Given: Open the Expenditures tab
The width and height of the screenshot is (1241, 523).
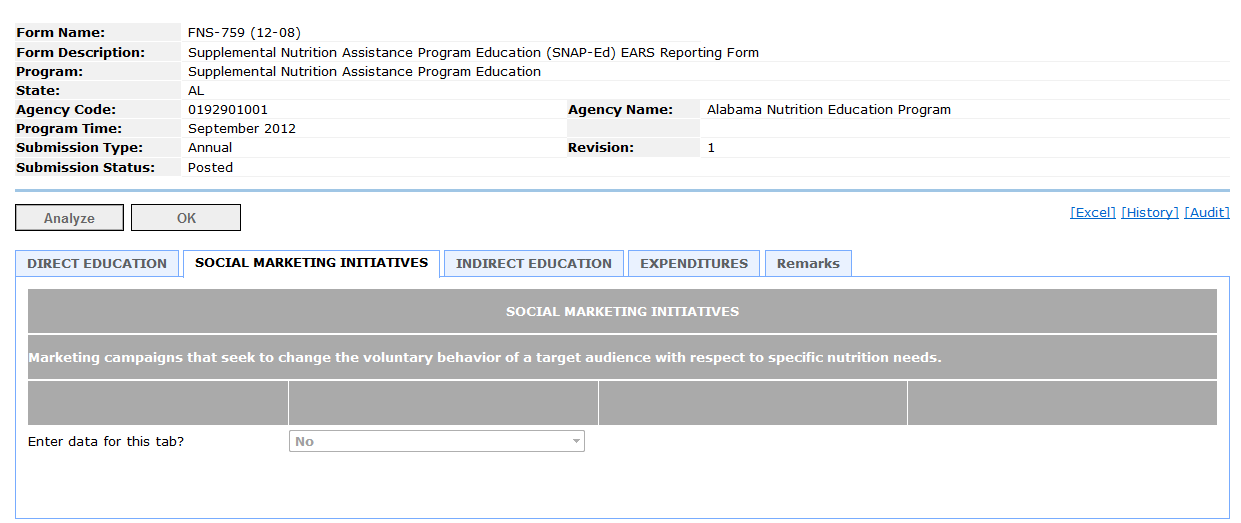Looking at the screenshot, I should (x=694, y=264).
